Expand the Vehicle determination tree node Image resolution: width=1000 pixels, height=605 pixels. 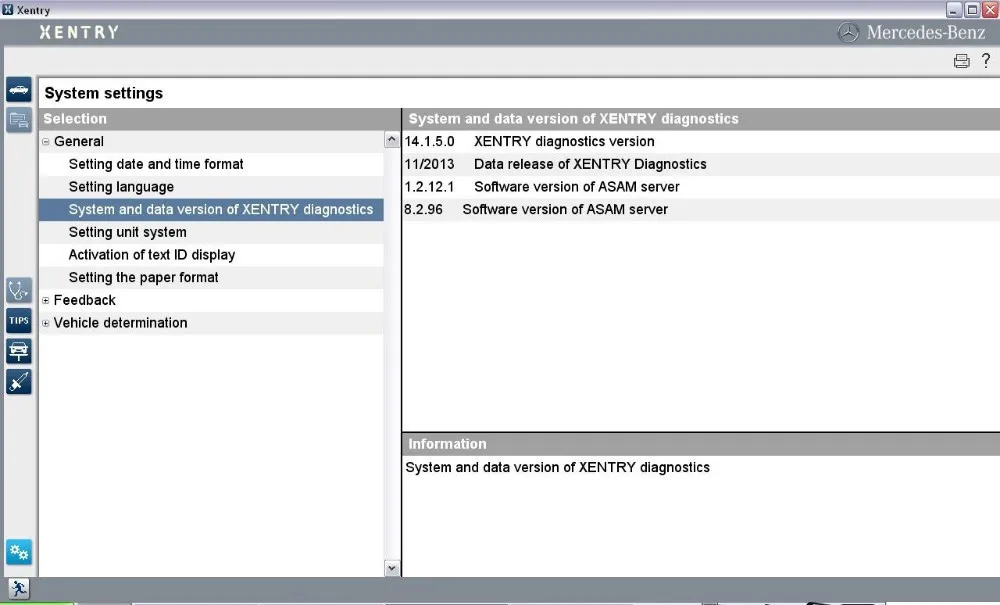click(x=45, y=323)
